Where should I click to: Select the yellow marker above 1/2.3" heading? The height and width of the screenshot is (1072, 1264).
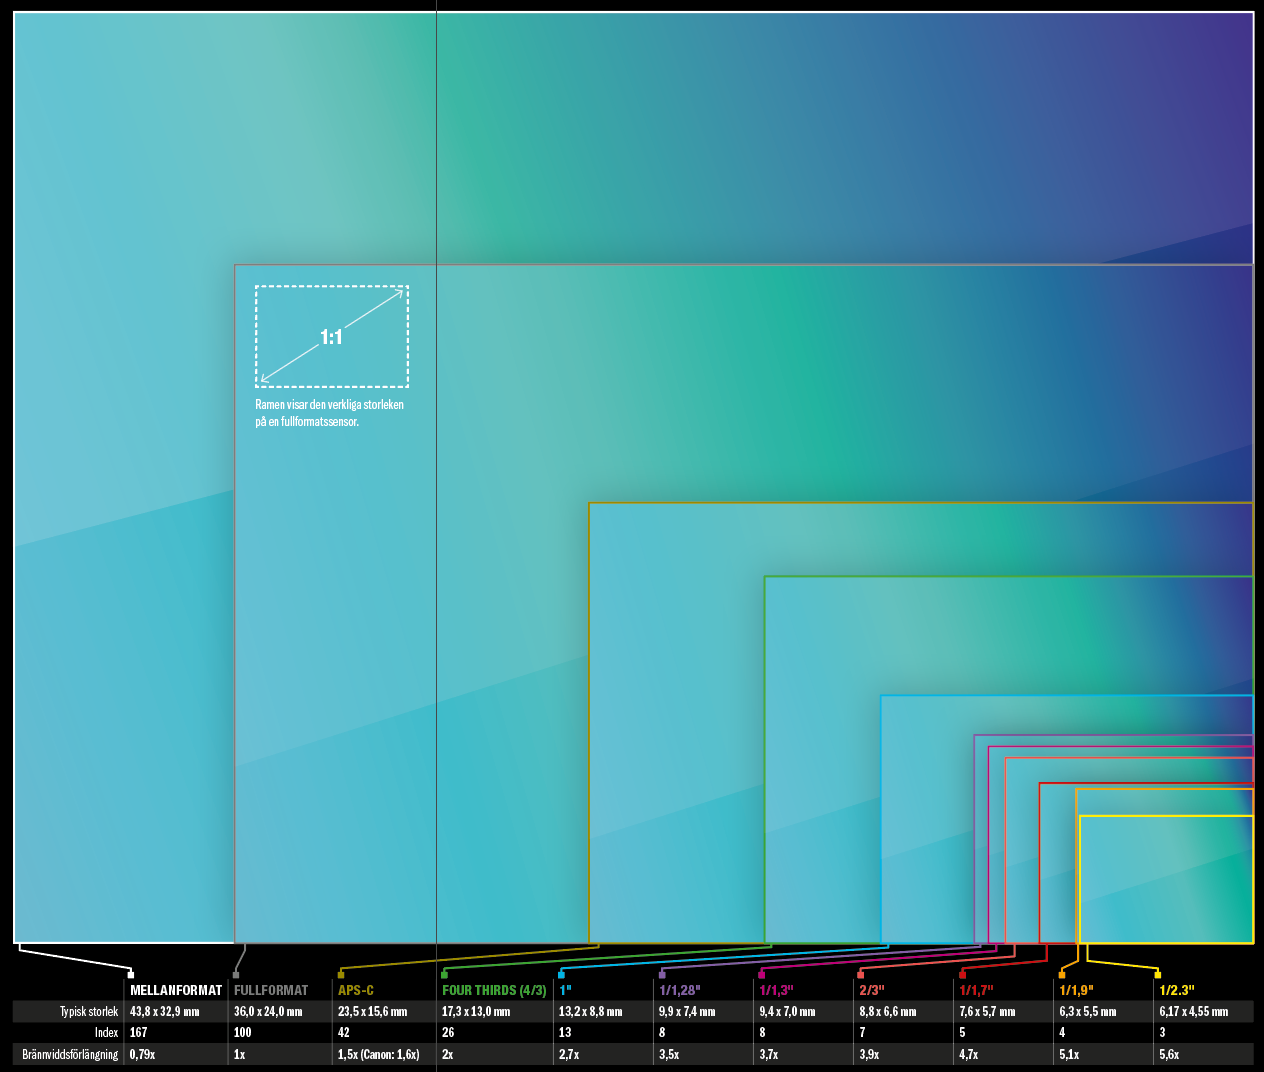(x=1158, y=974)
